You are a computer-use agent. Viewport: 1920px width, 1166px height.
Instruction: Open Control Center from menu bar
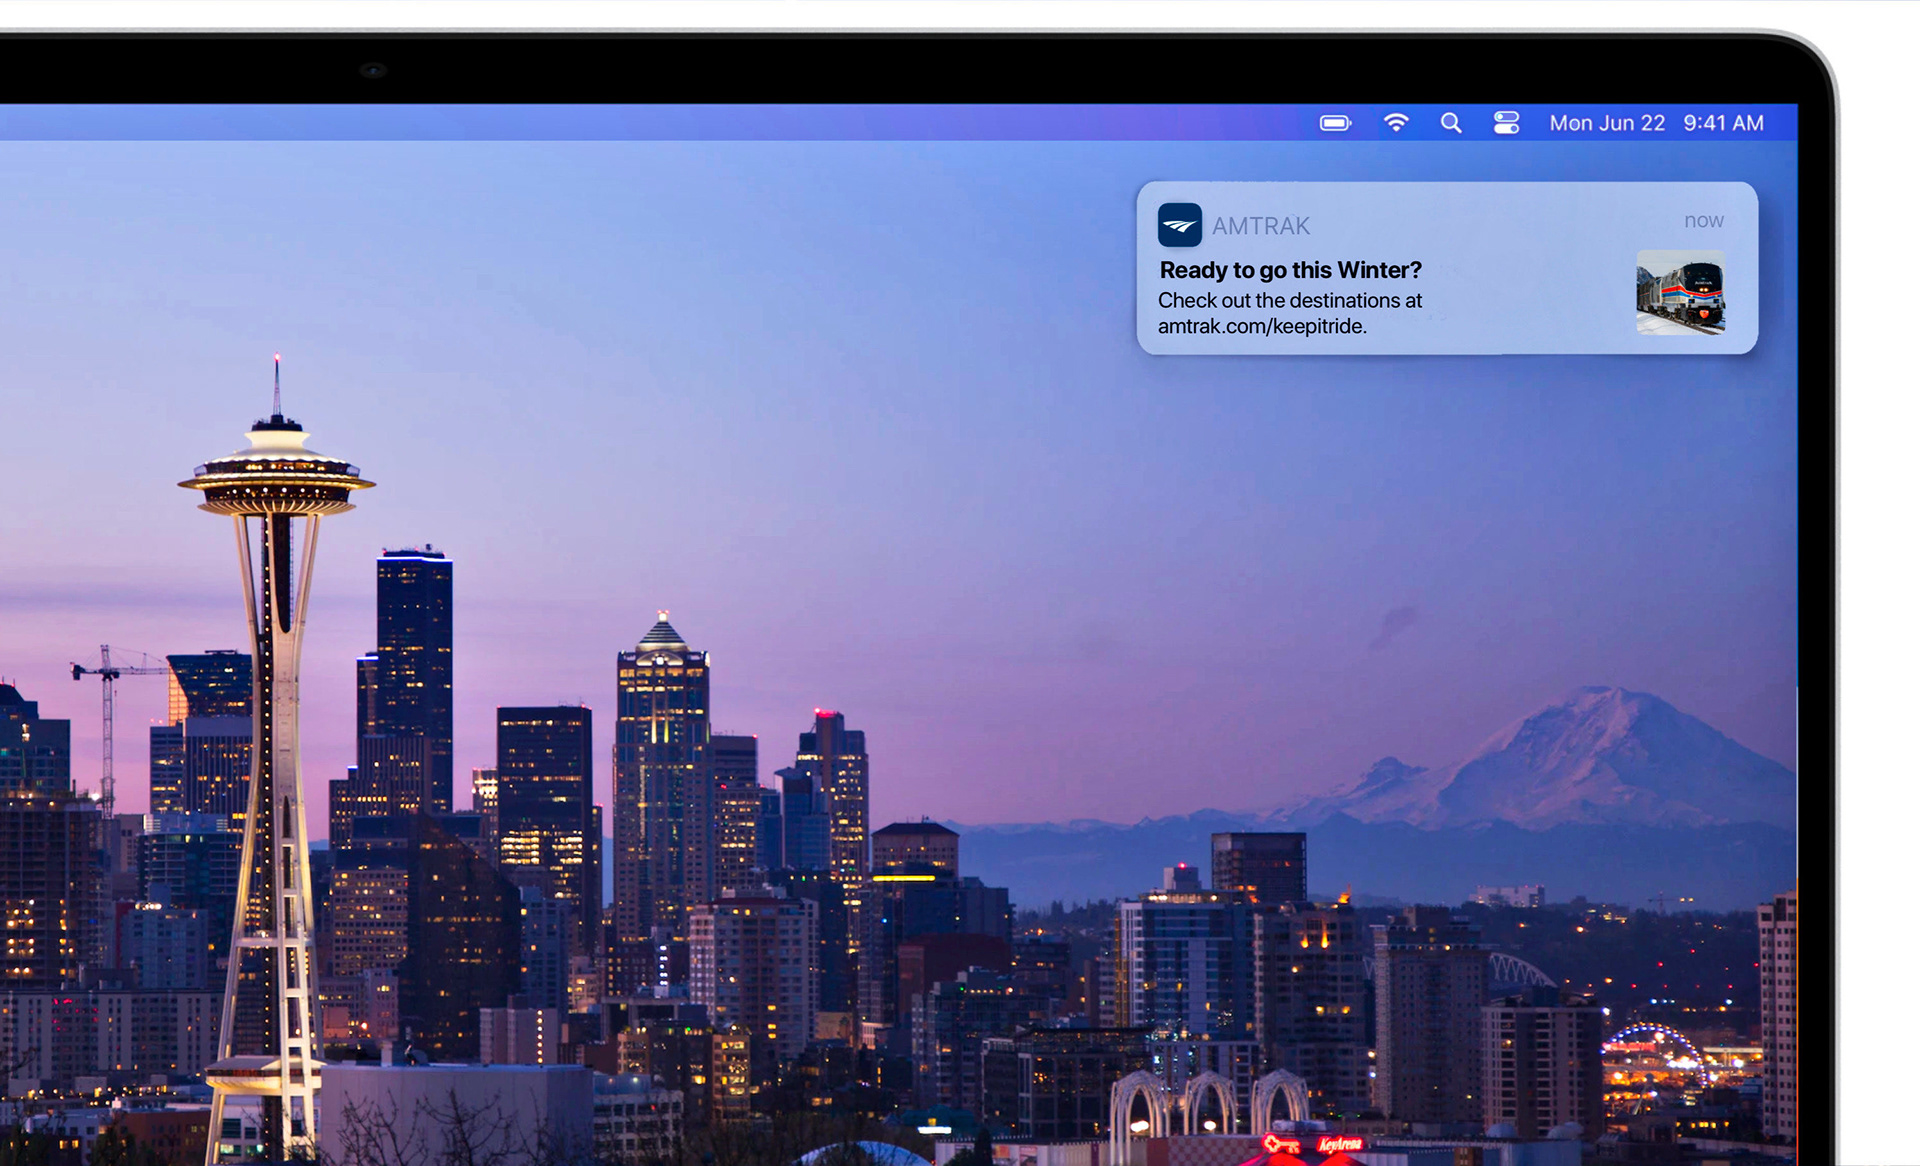(1506, 123)
